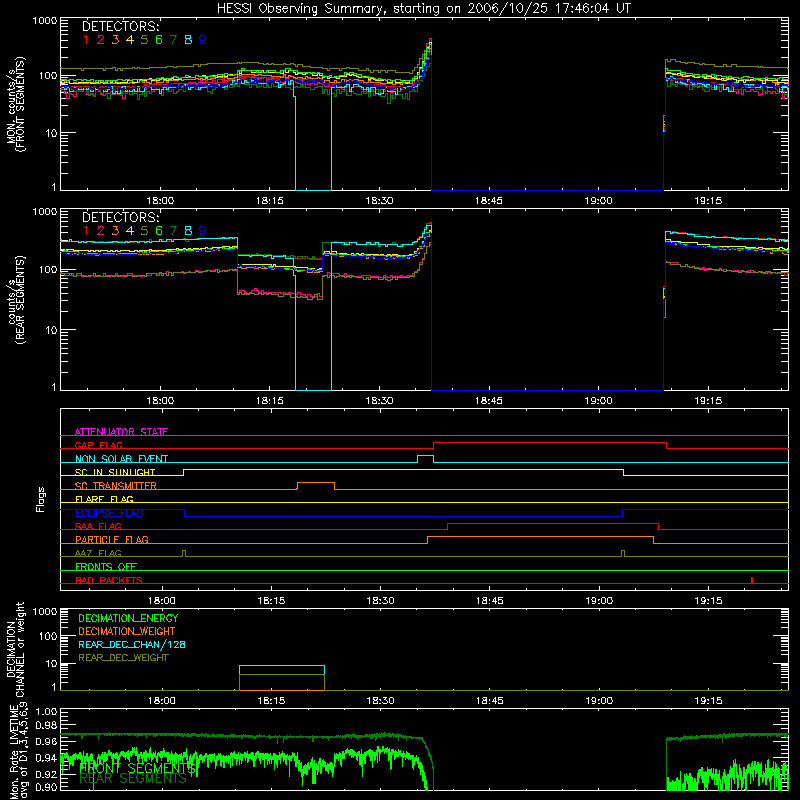800x800 pixels.
Task: Select red detector 1 in rear segments legend
Action: tap(86, 231)
